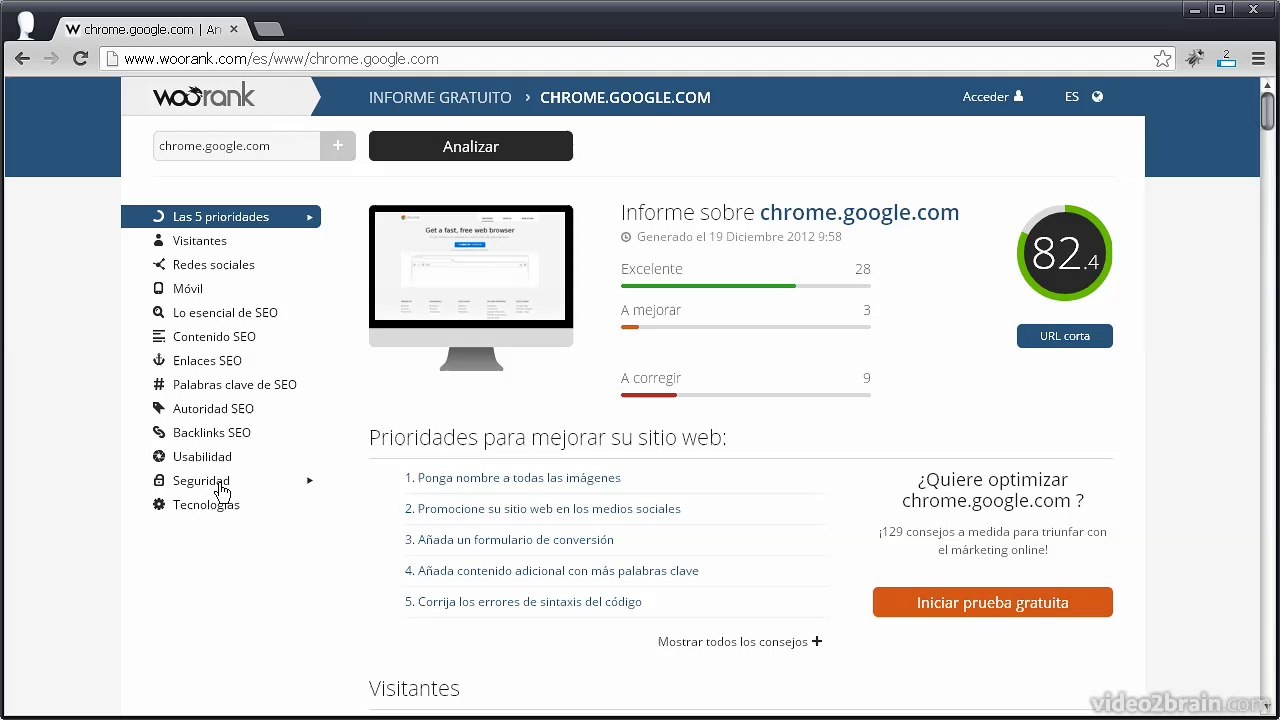The height and width of the screenshot is (720, 1280).
Task: Click the padlock icon for Seguridad
Action: click(158, 480)
